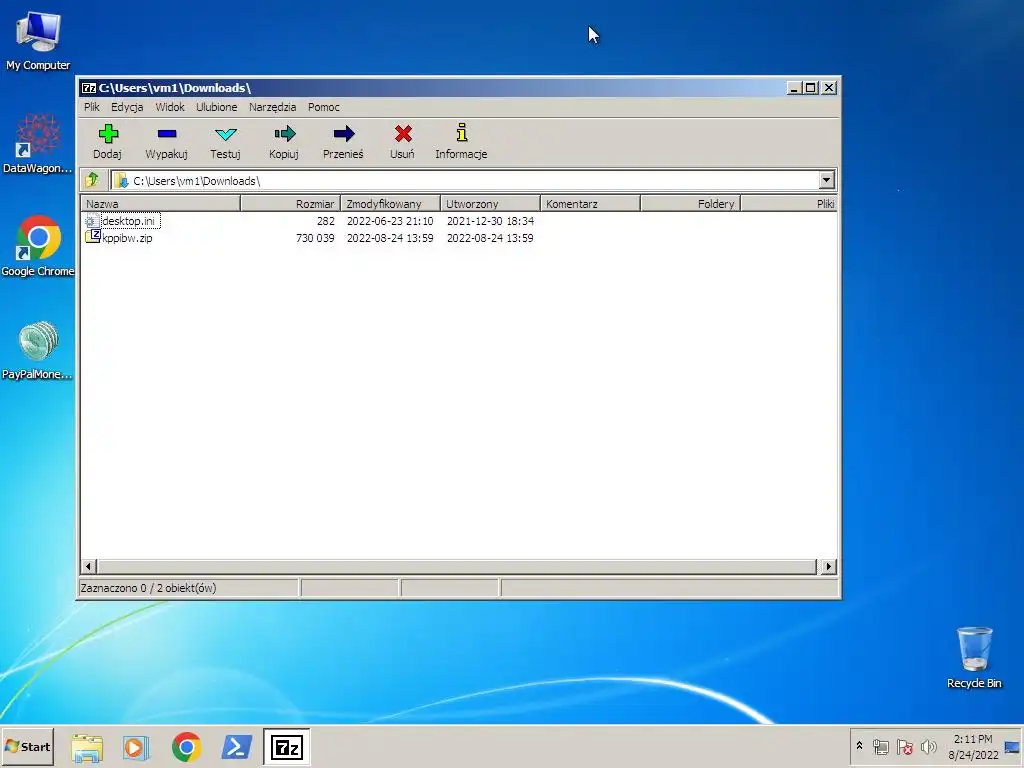Go up one folder level arrow icon
The height and width of the screenshot is (768, 1024).
[92, 180]
